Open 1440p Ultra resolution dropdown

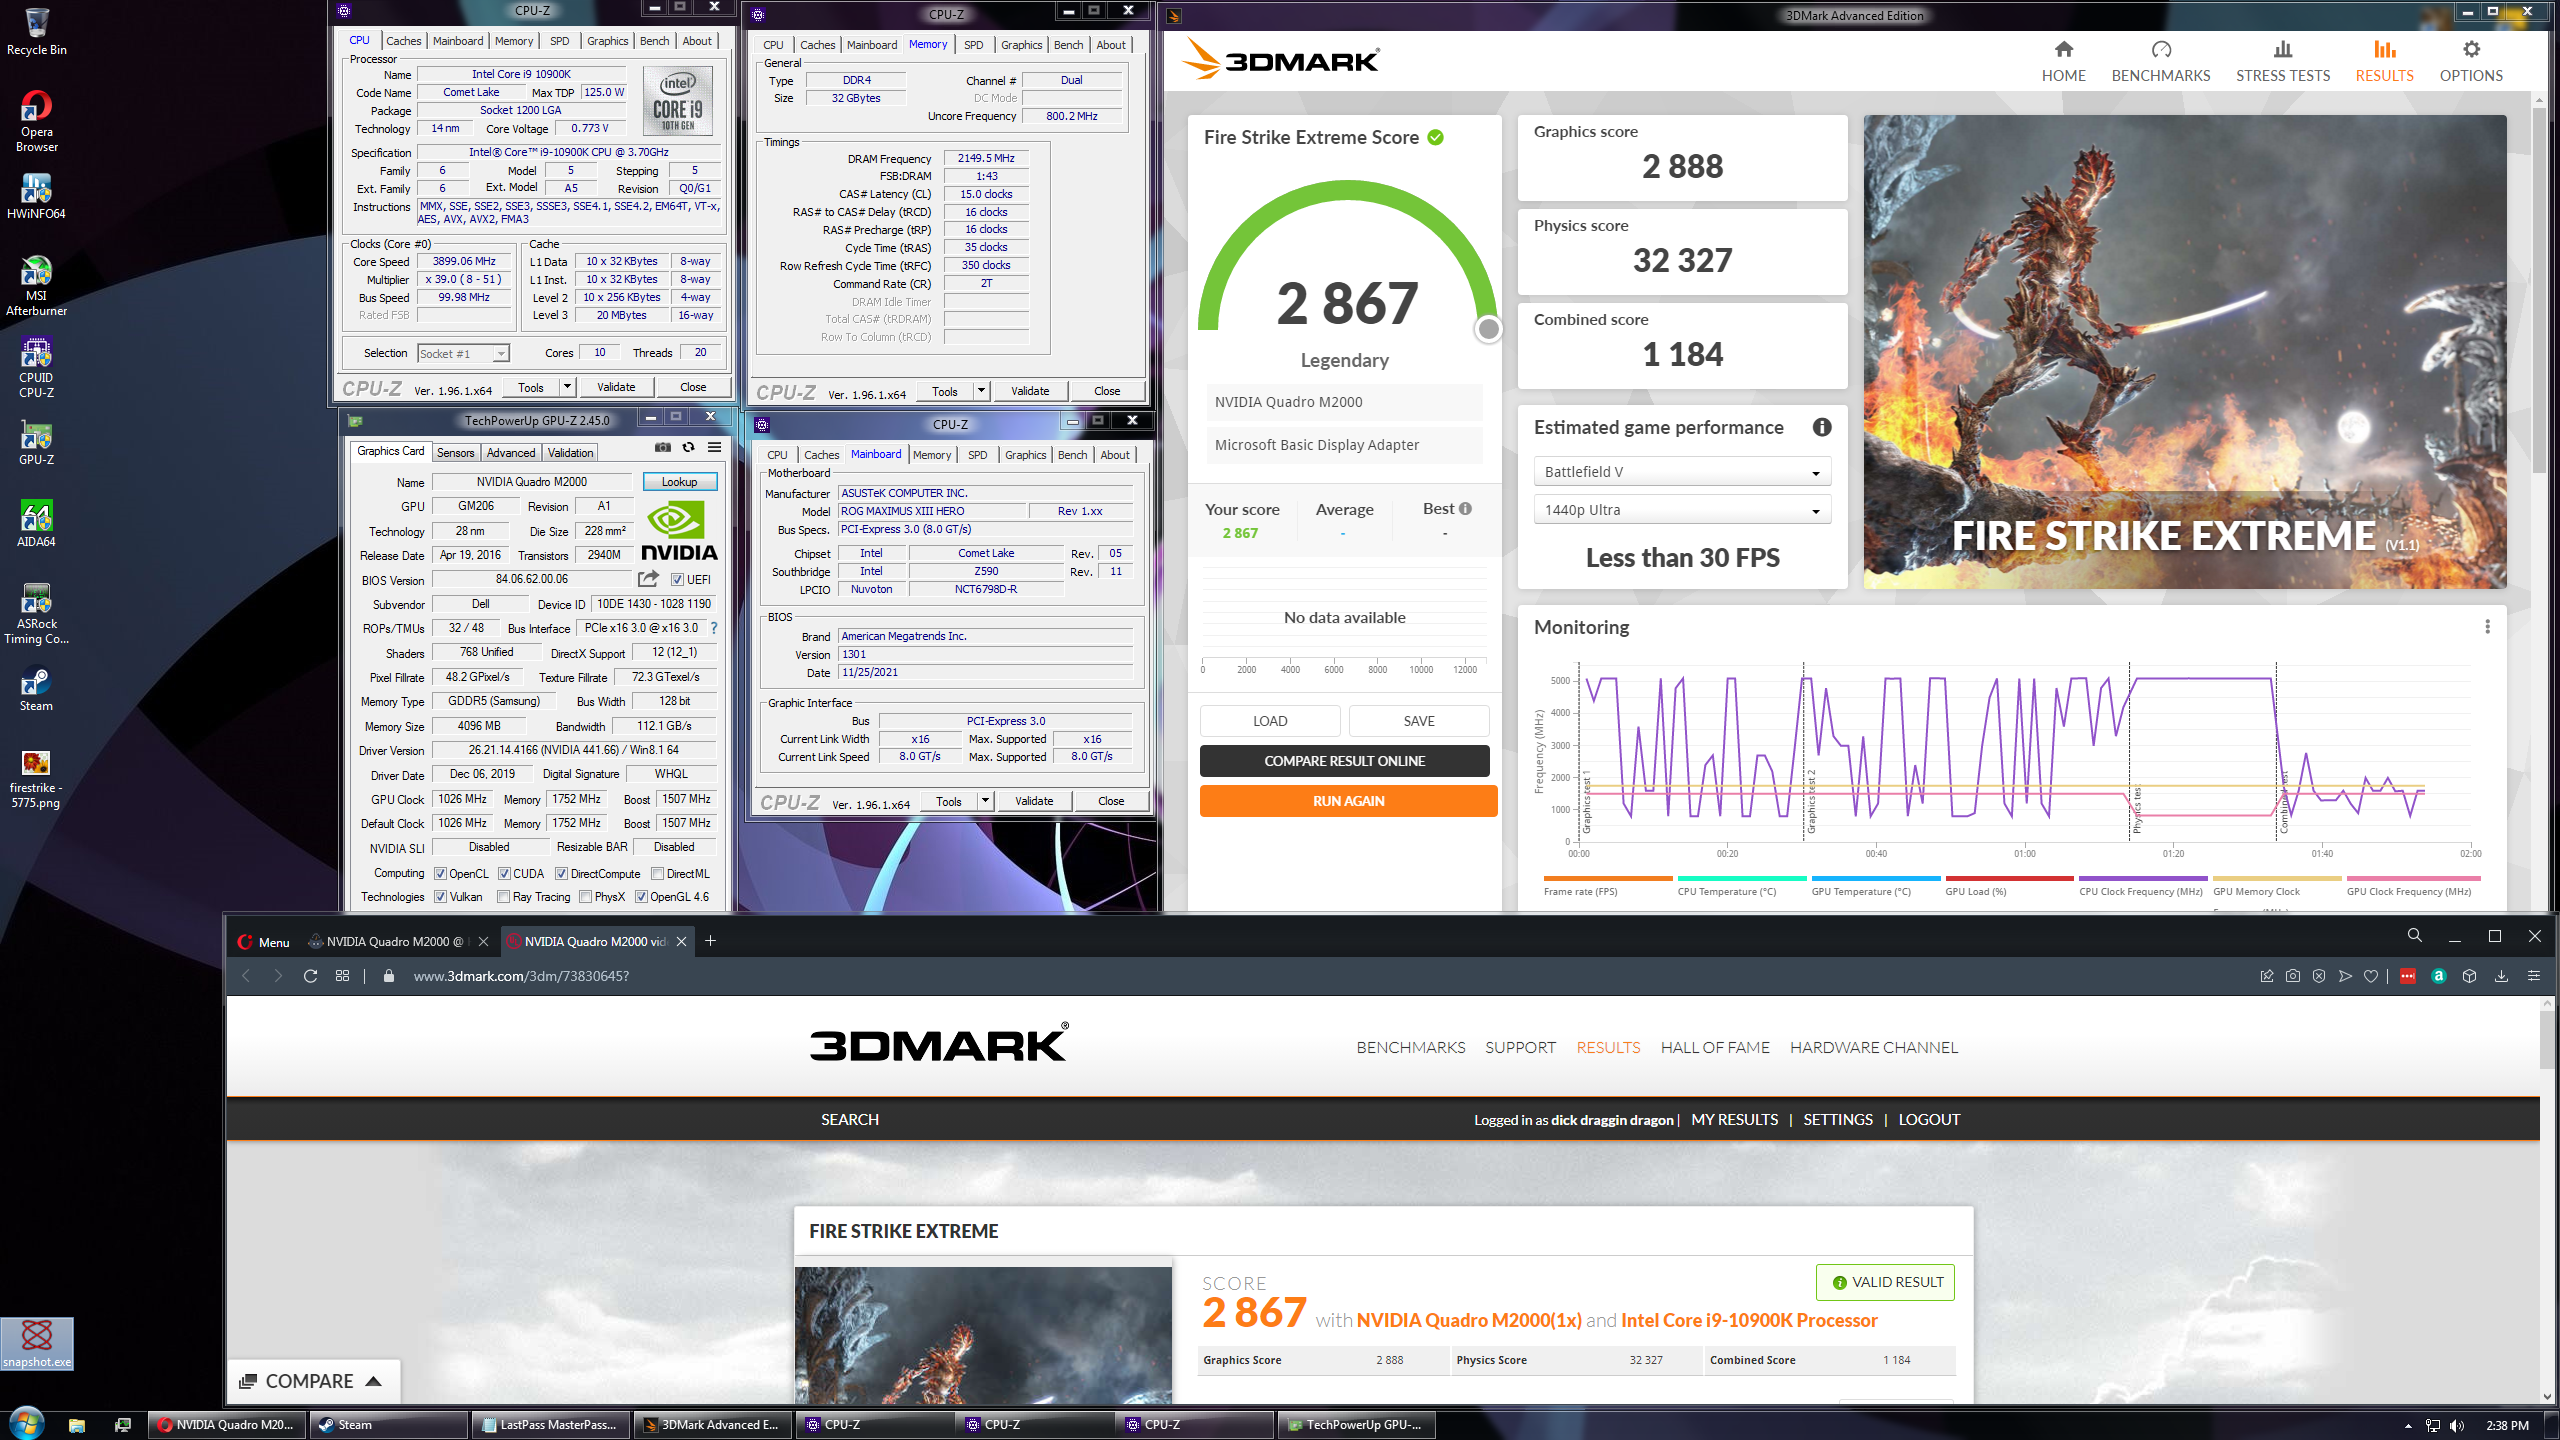[1682, 510]
